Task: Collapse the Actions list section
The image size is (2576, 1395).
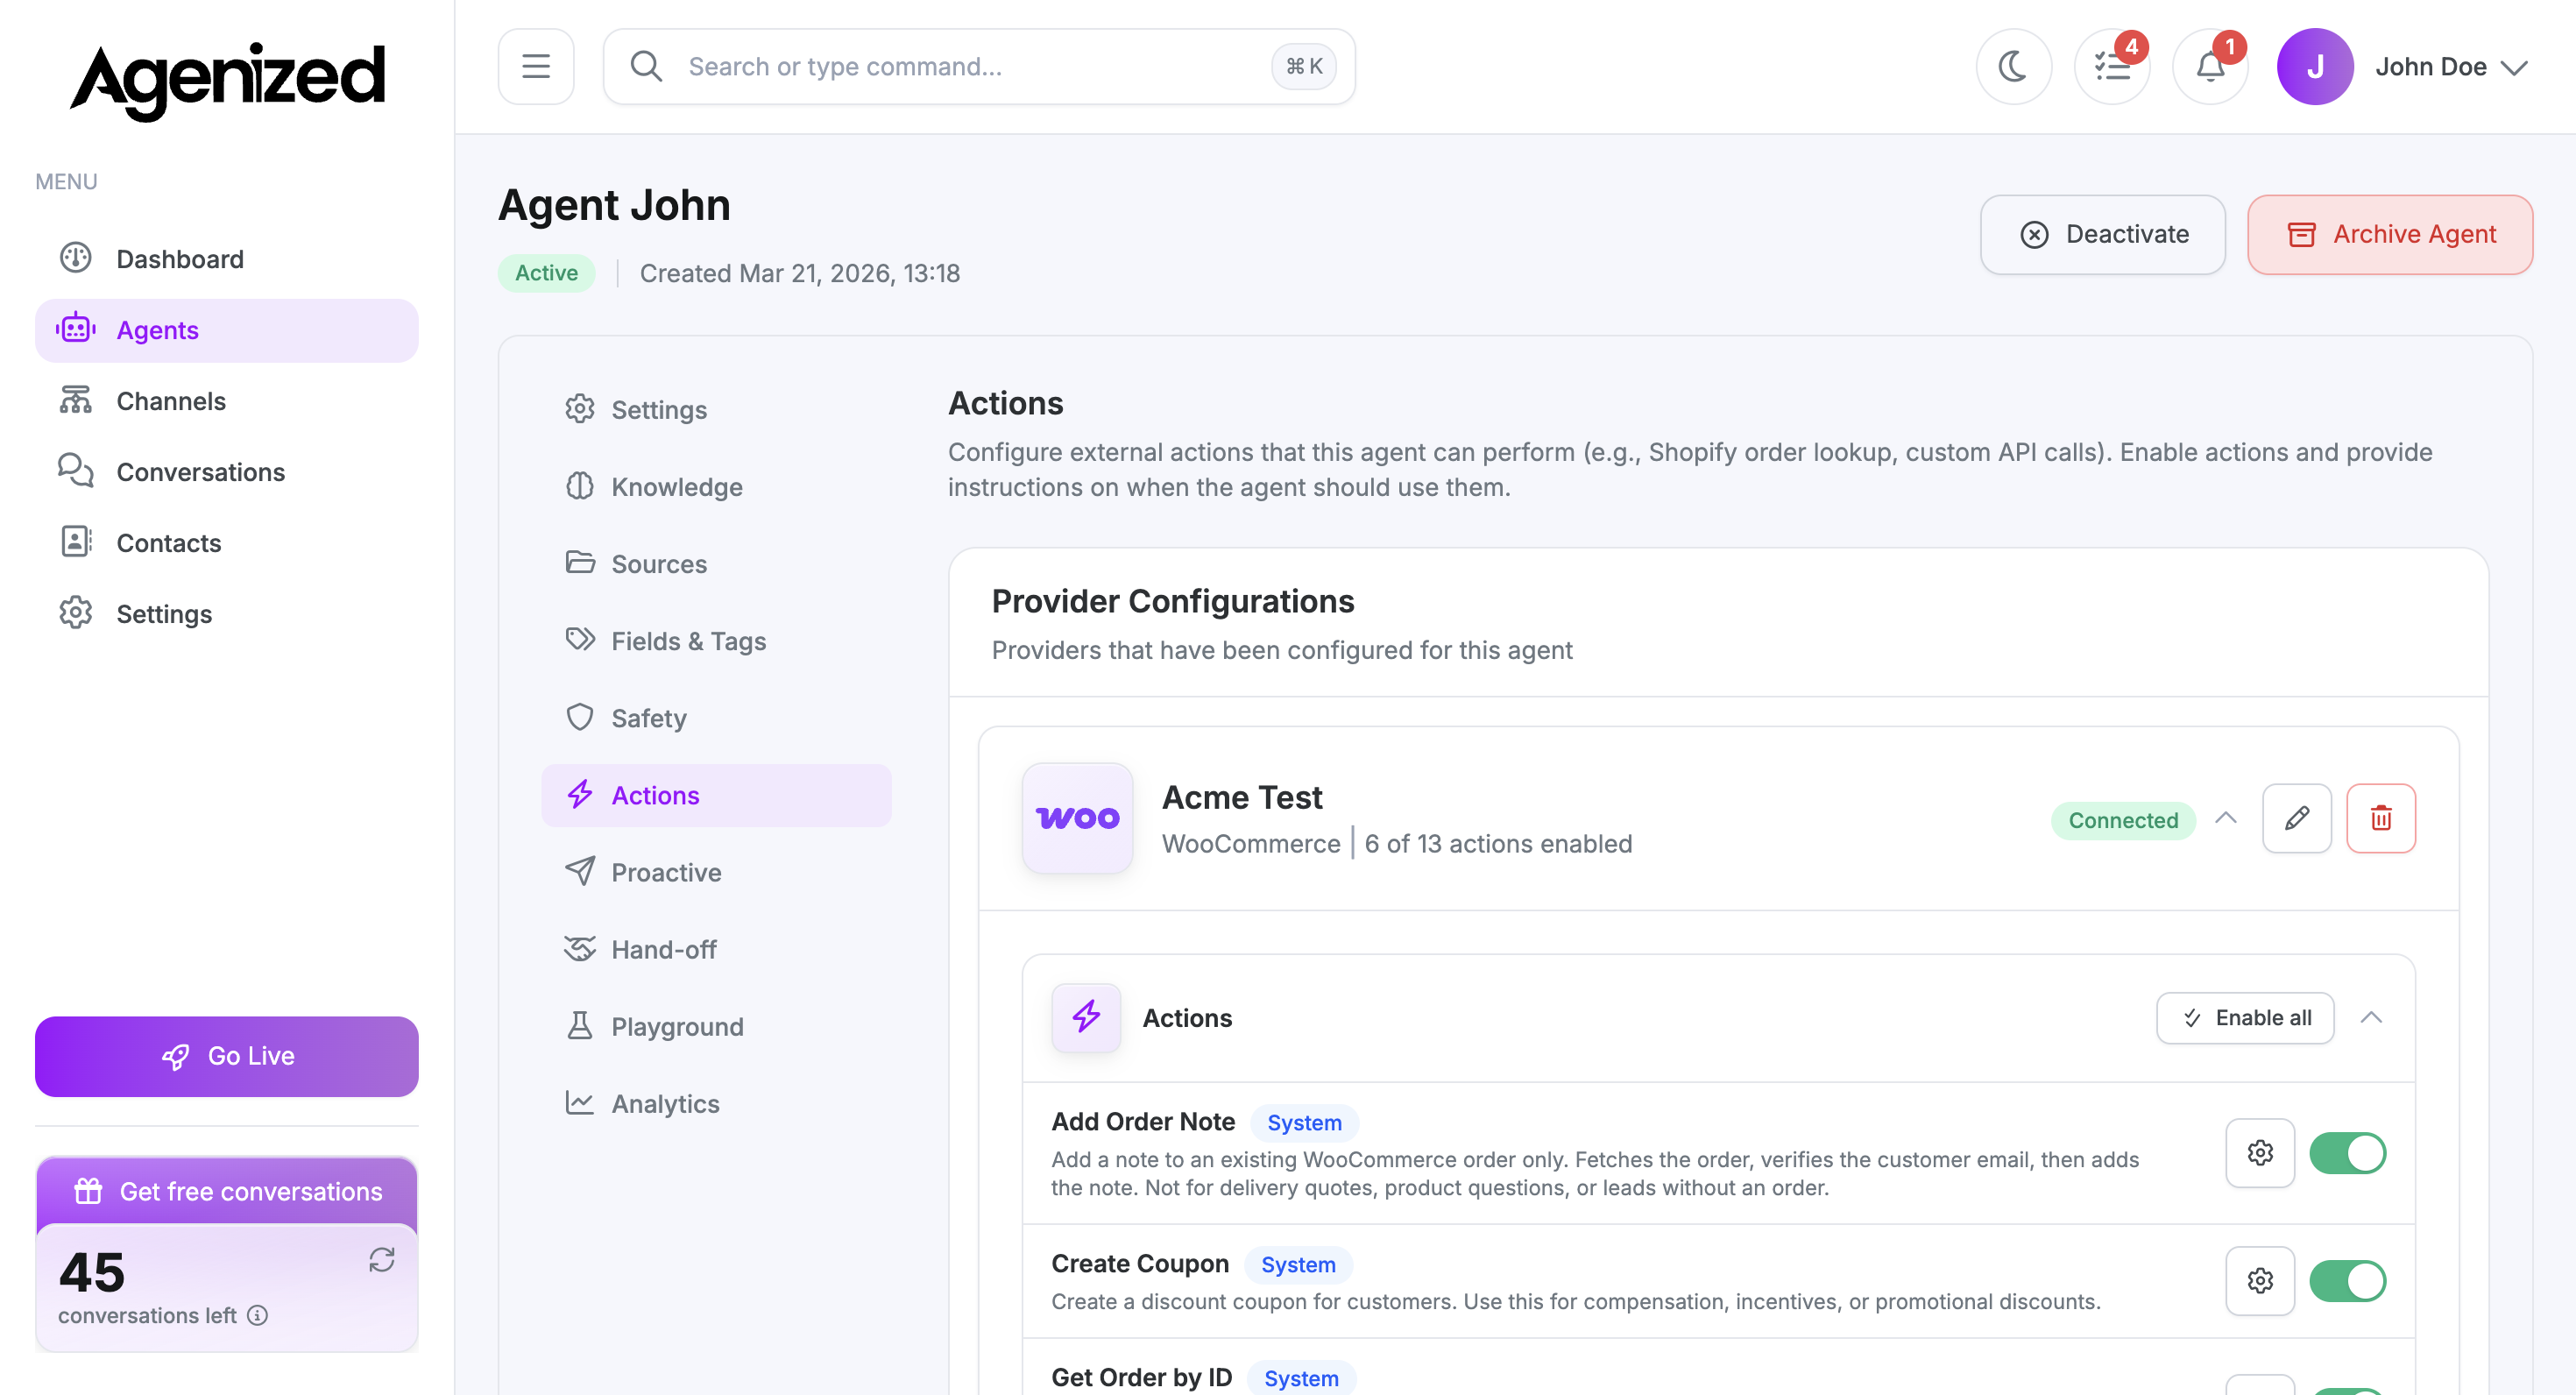Action: pos(2373,1018)
